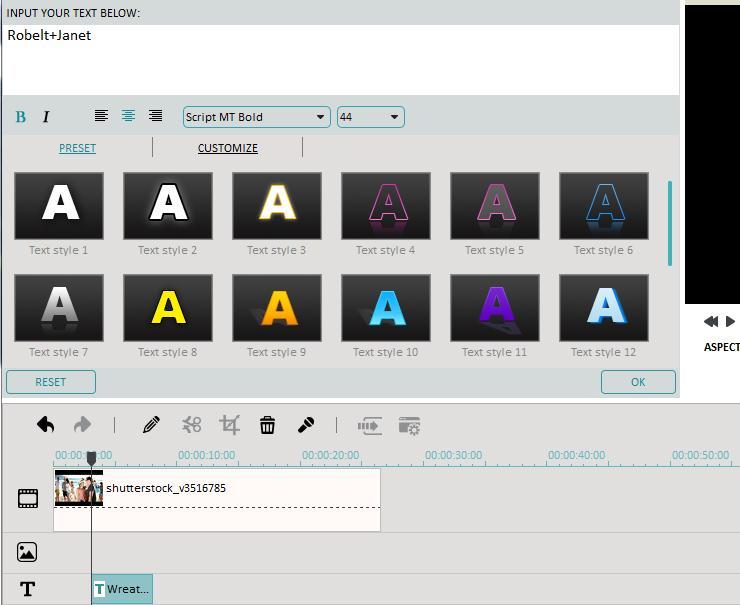
Task: Select Text style 3 yellow glow preset
Action: click(277, 206)
